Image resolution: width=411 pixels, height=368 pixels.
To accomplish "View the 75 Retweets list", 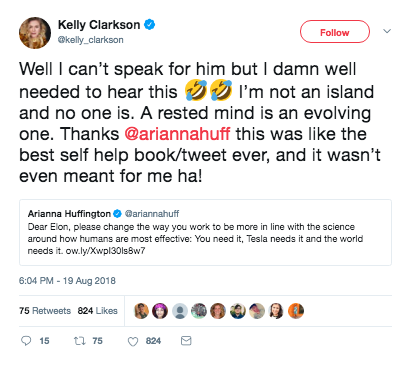I will tap(45, 311).
